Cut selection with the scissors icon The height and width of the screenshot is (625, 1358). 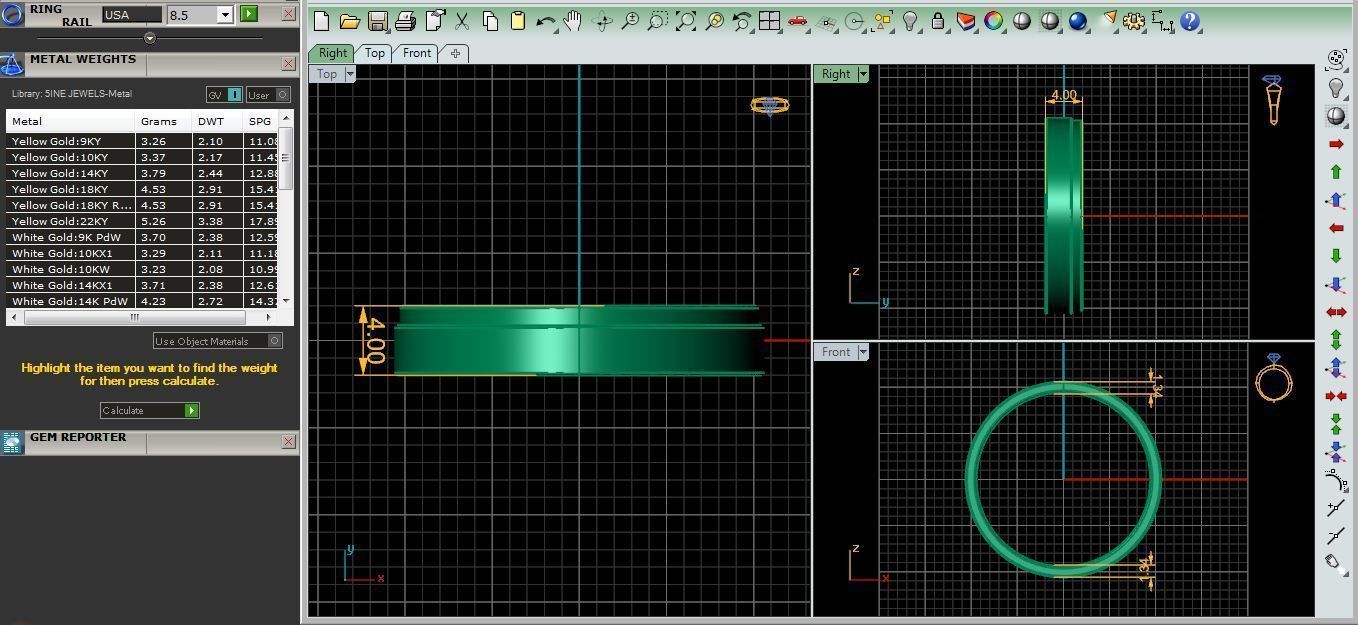pos(462,20)
